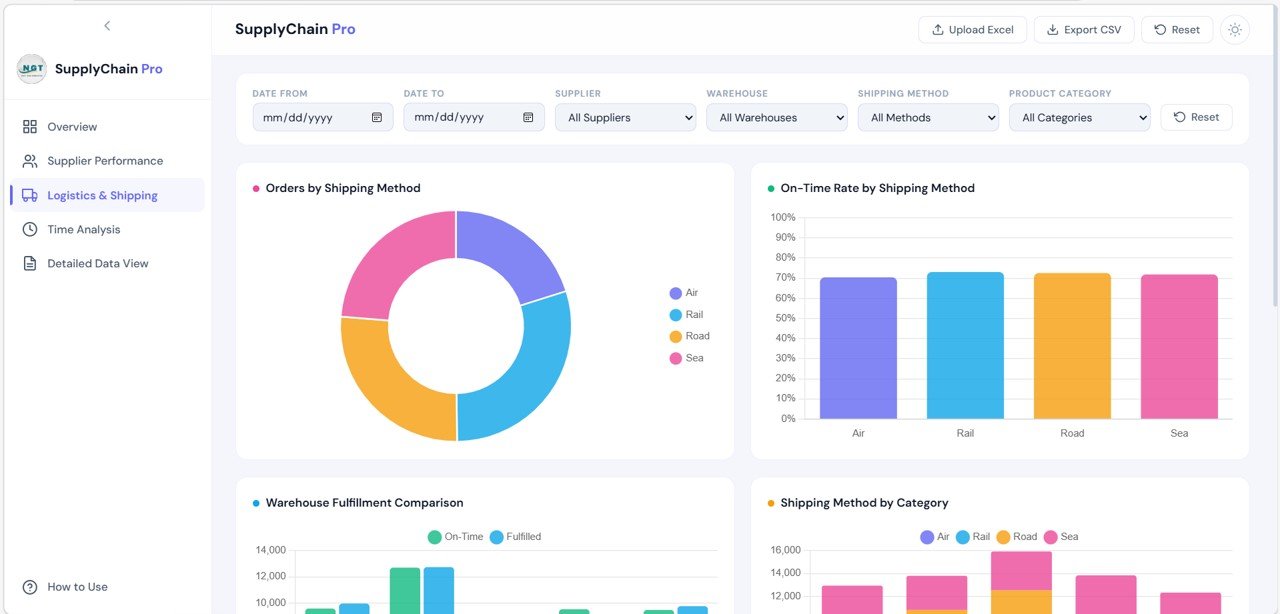
Task: Collapse the sidebar with the chevron arrow
Action: coord(107,26)
